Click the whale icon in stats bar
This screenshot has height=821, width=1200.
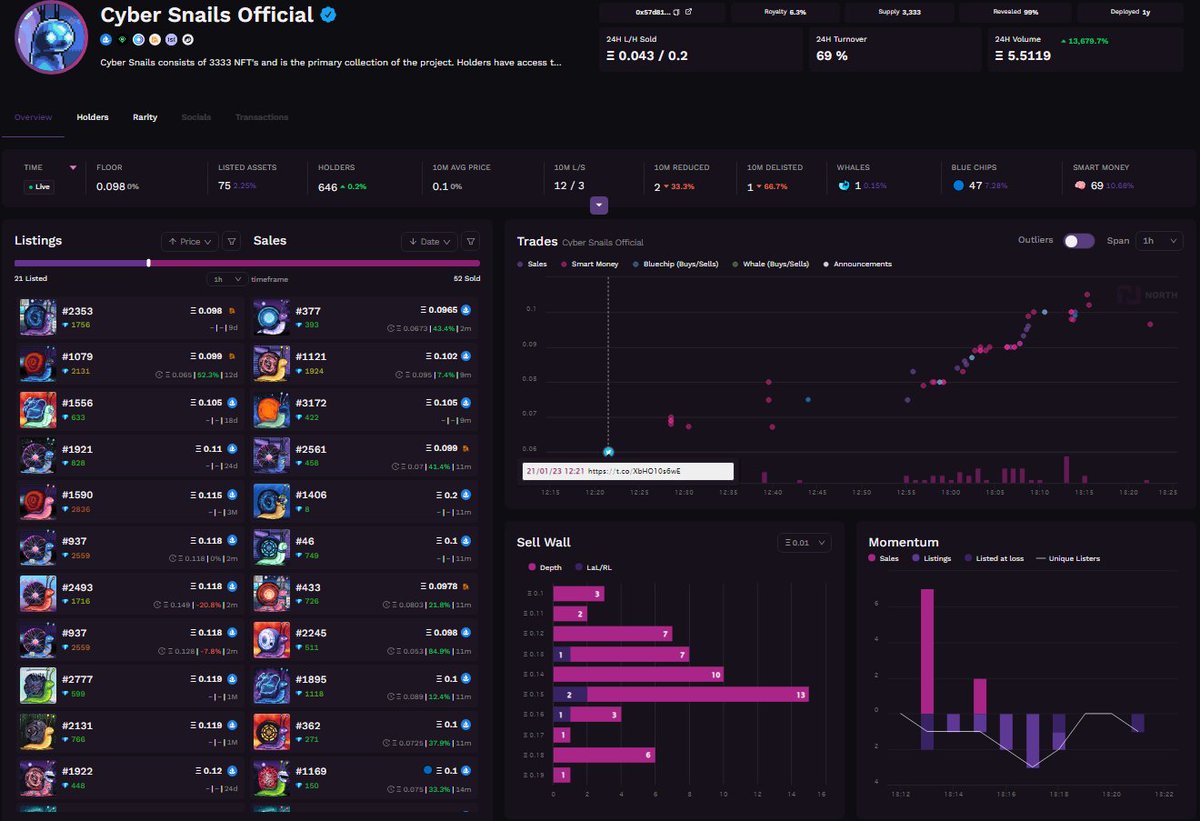[843, 186]
